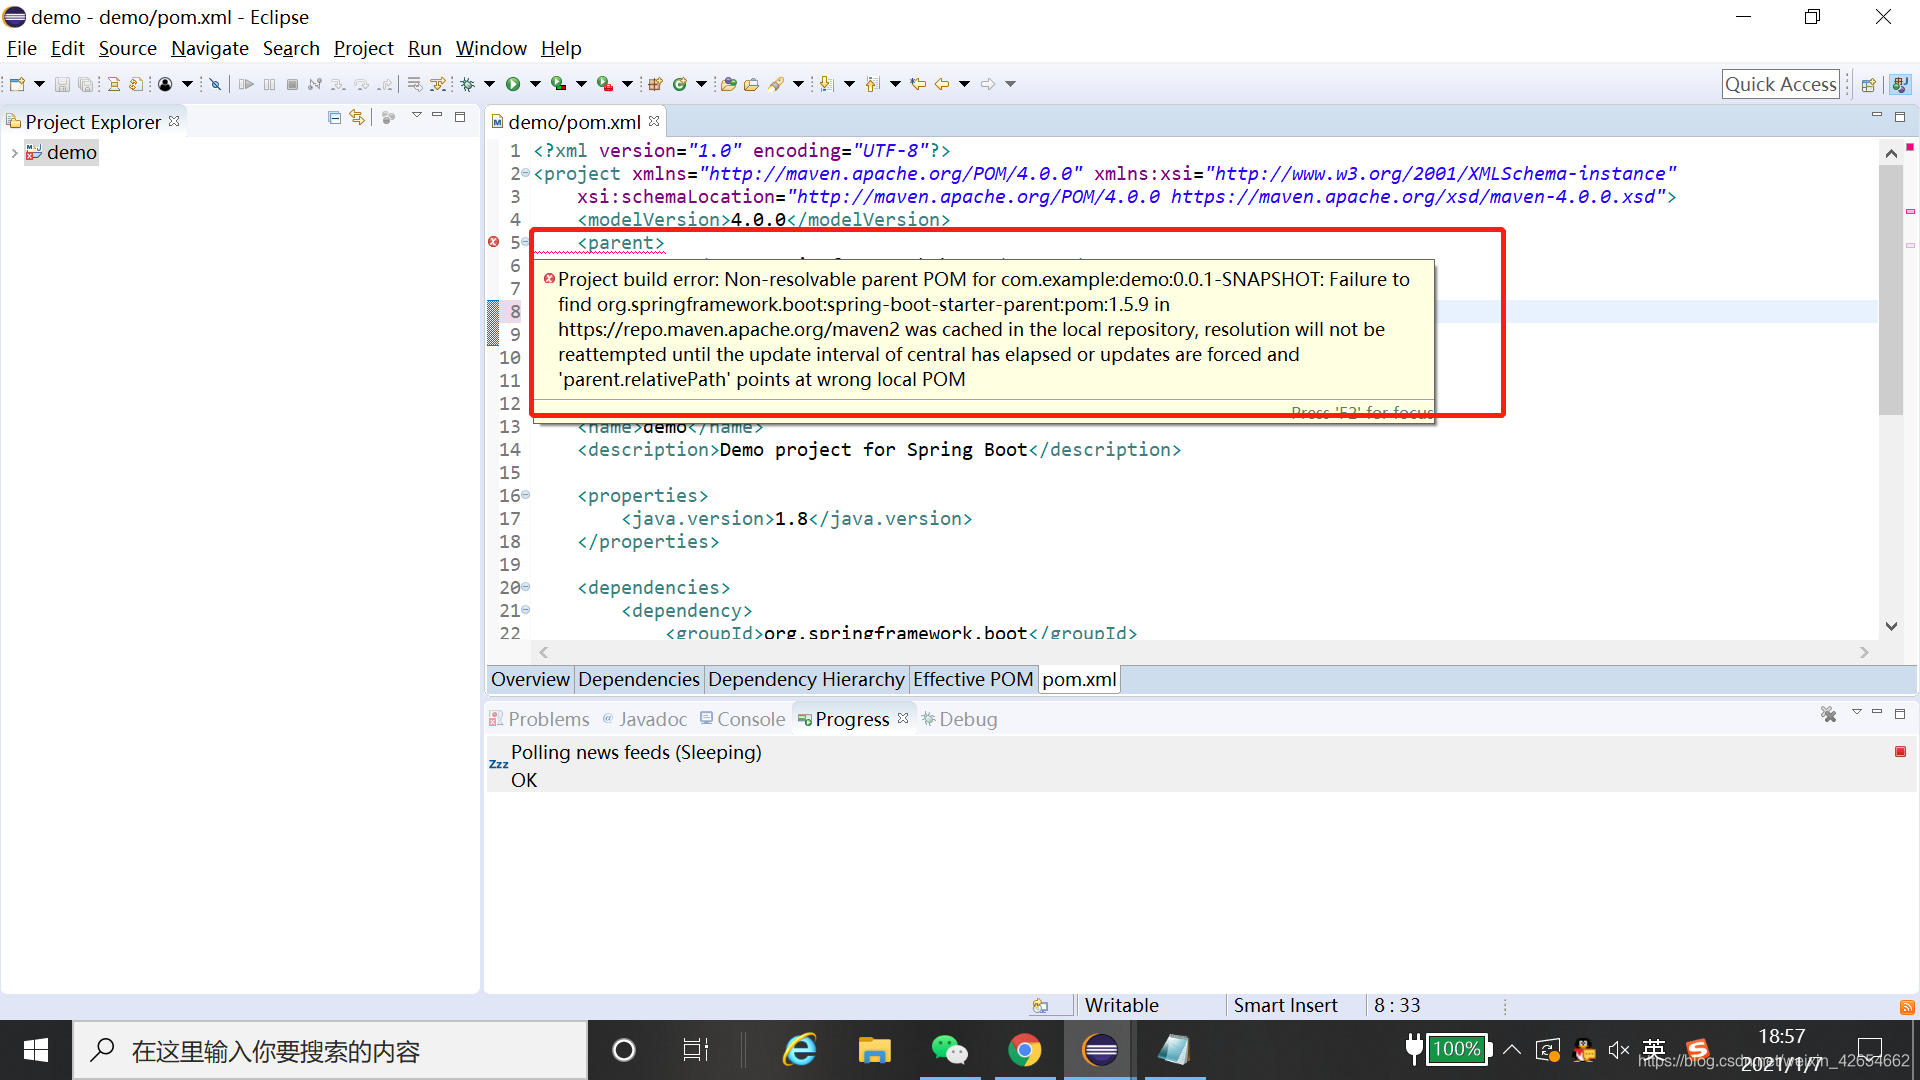Open the Navigate menu
Image resolution: width=1920 pixels, height=1080 pixels.
click(x=209, y=48)
